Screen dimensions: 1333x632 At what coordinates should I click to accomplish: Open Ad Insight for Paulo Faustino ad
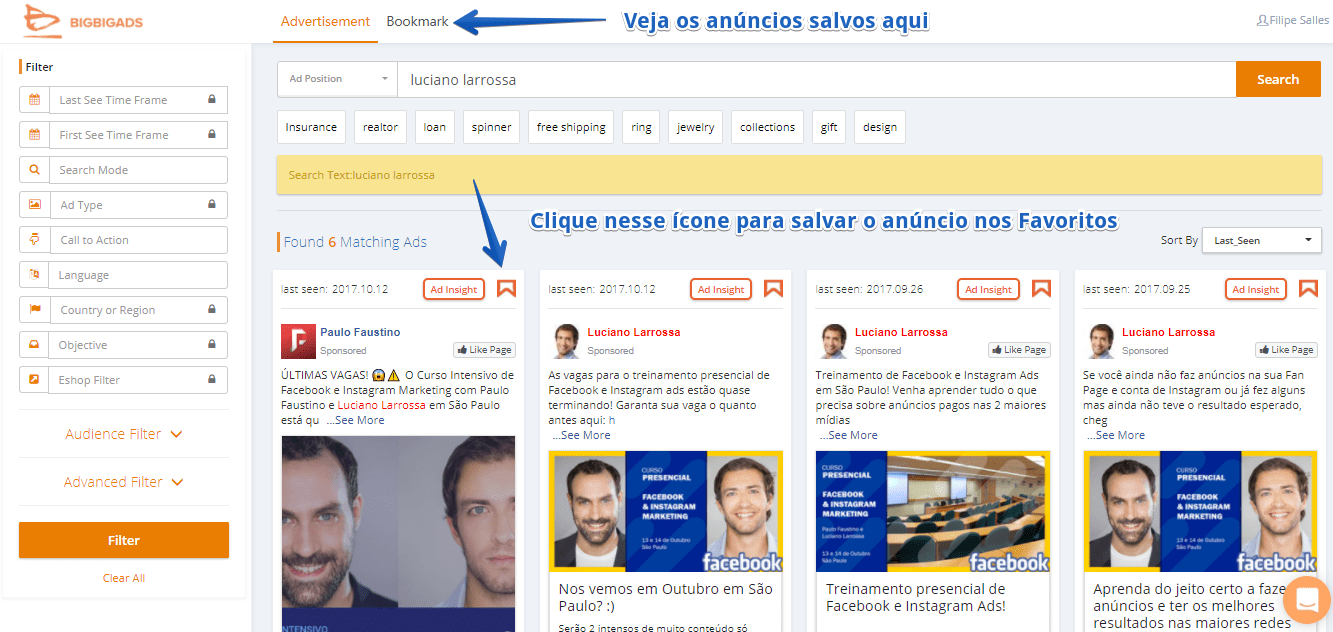point(454,289)
